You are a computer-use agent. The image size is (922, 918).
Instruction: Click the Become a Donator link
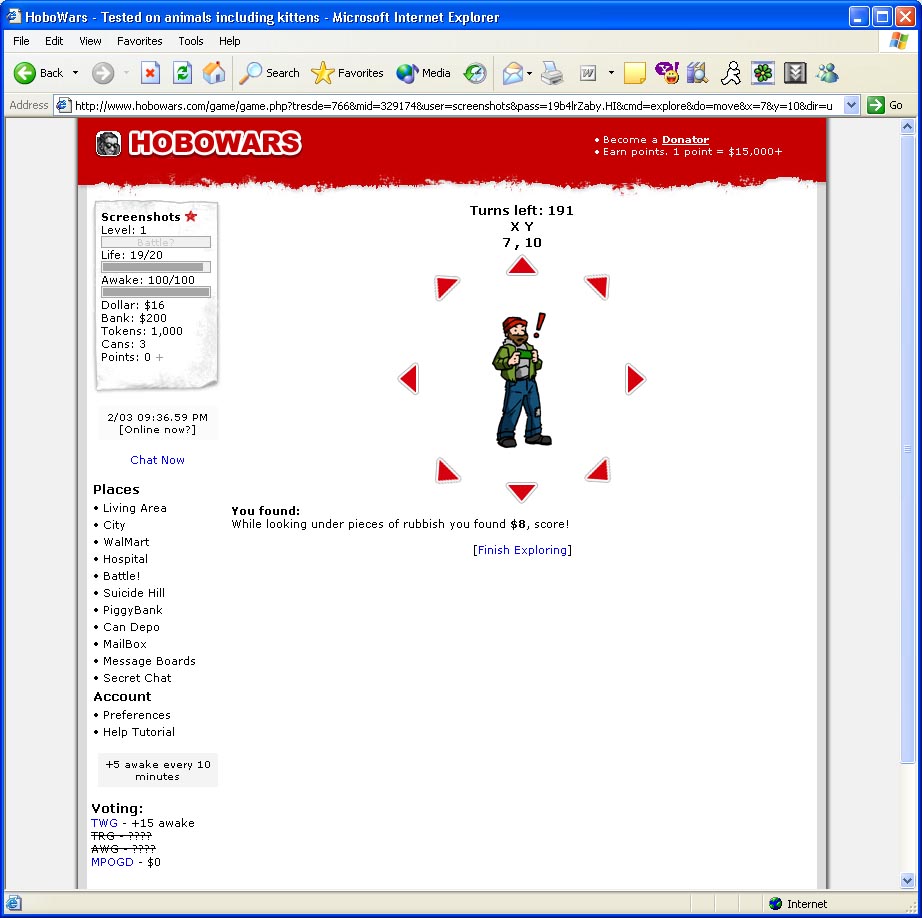[685, 140]
